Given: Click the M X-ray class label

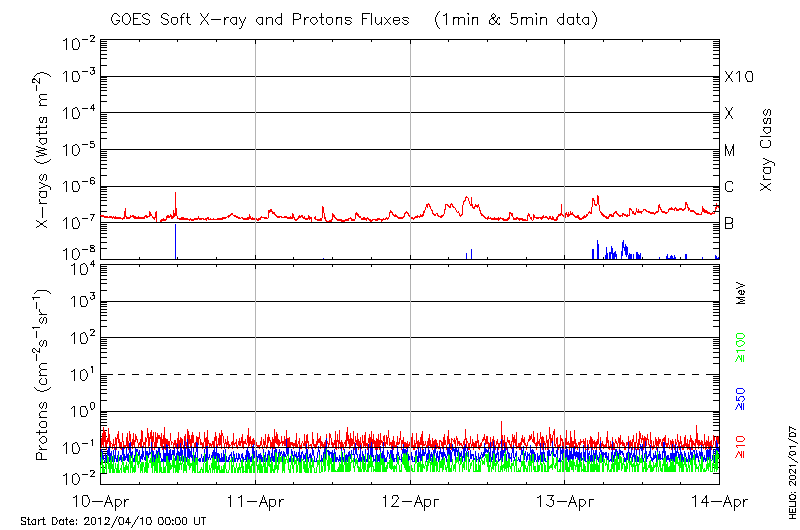Looking at the screenshot, I should [730, 151].
